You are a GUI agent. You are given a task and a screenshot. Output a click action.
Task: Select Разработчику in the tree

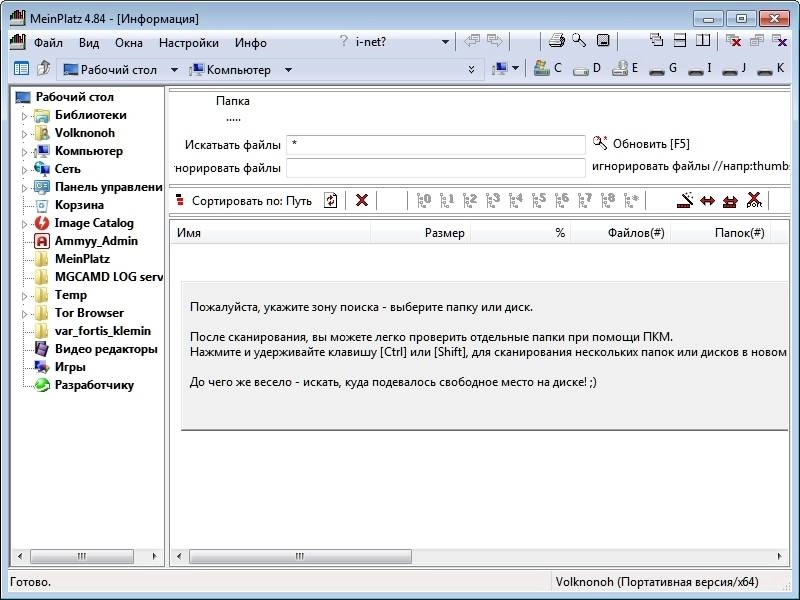click(x=94, y=385)
